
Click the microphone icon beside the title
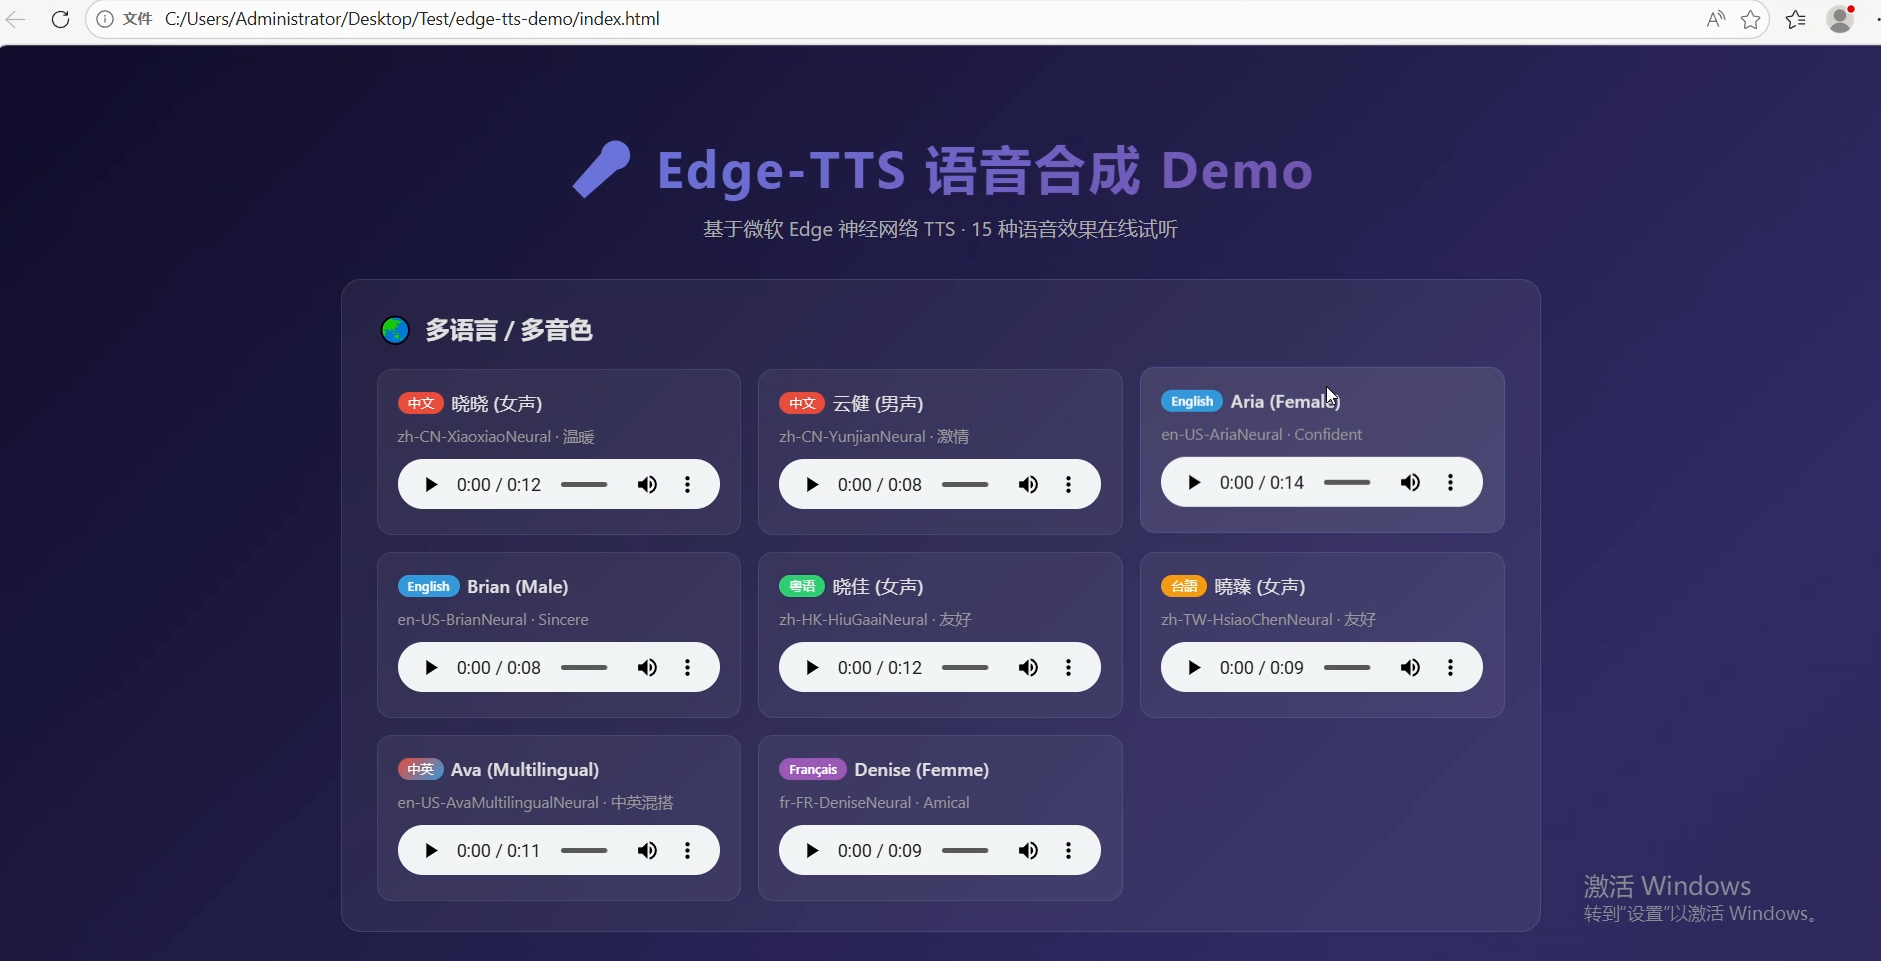tap(602, 170)
